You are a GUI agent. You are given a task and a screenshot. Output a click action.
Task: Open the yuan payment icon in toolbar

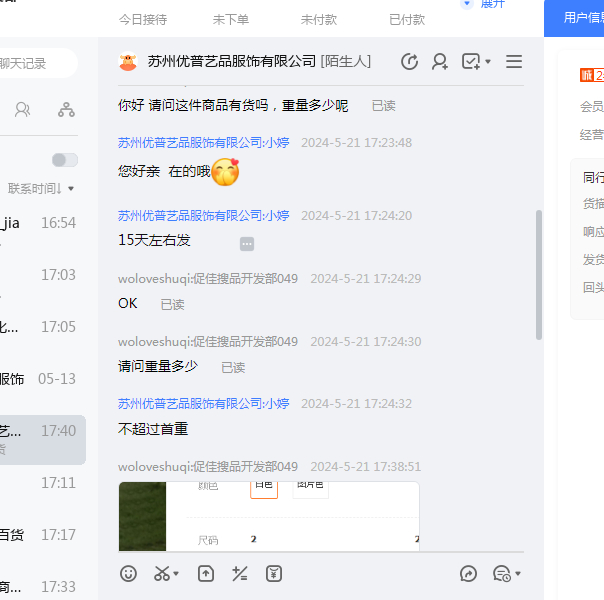point(274,573)
